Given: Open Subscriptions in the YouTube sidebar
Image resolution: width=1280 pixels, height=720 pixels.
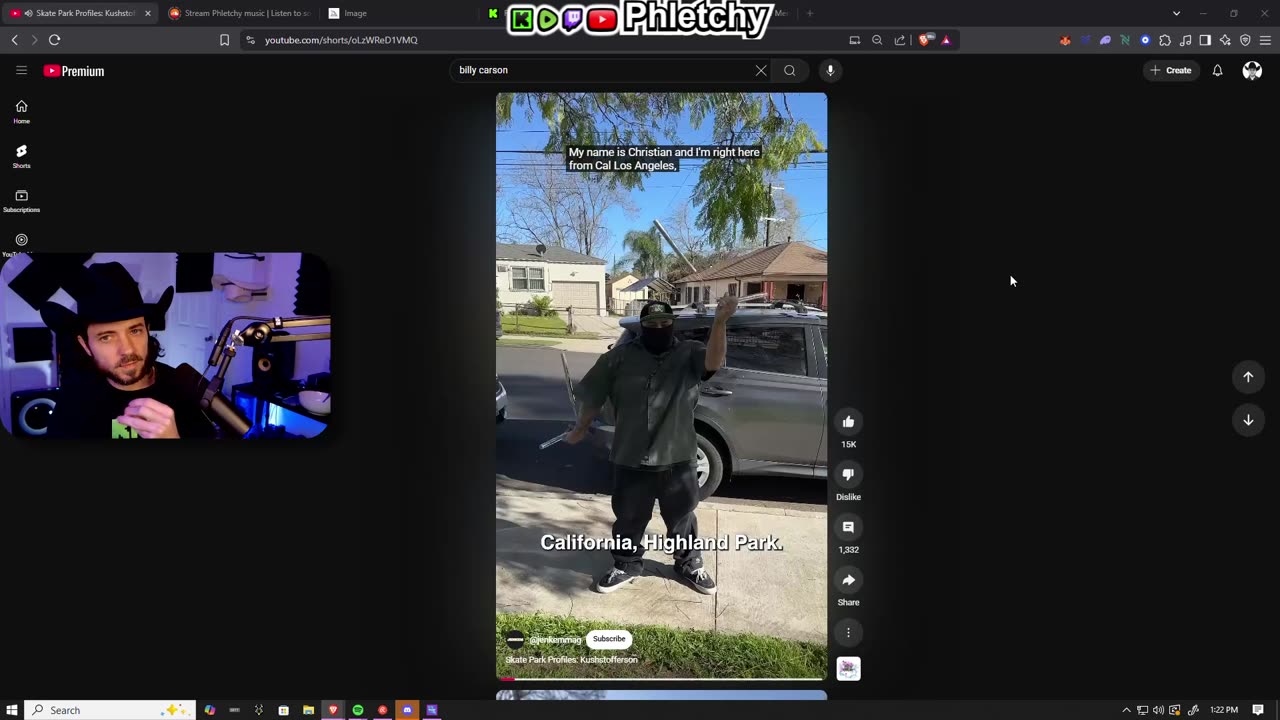Looking at the screenshot, I should click(21, 201).
